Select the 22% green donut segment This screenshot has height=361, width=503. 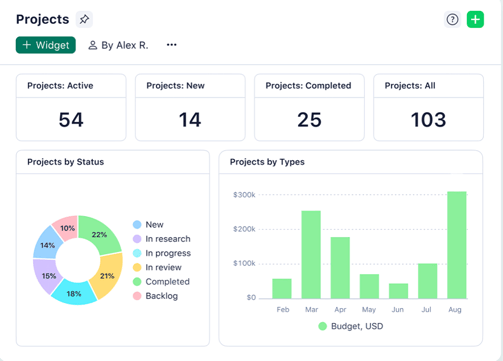[99, 234]
